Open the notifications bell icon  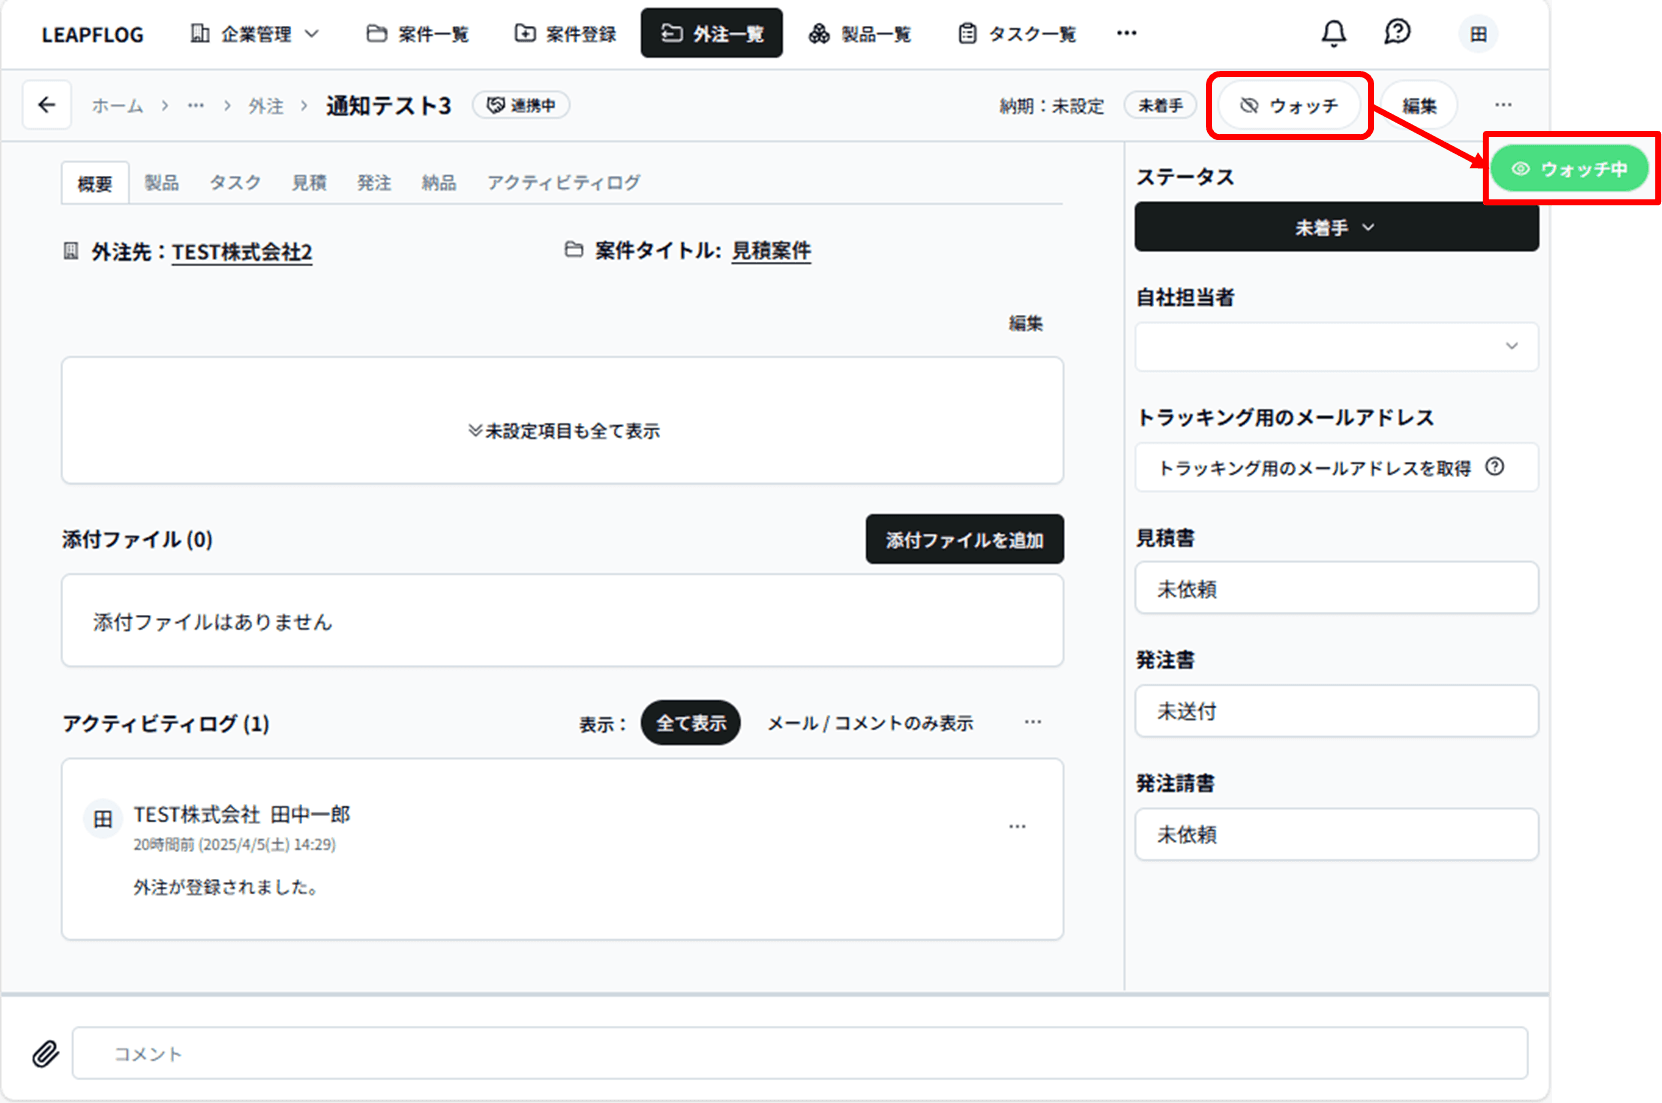point(1333,34)
